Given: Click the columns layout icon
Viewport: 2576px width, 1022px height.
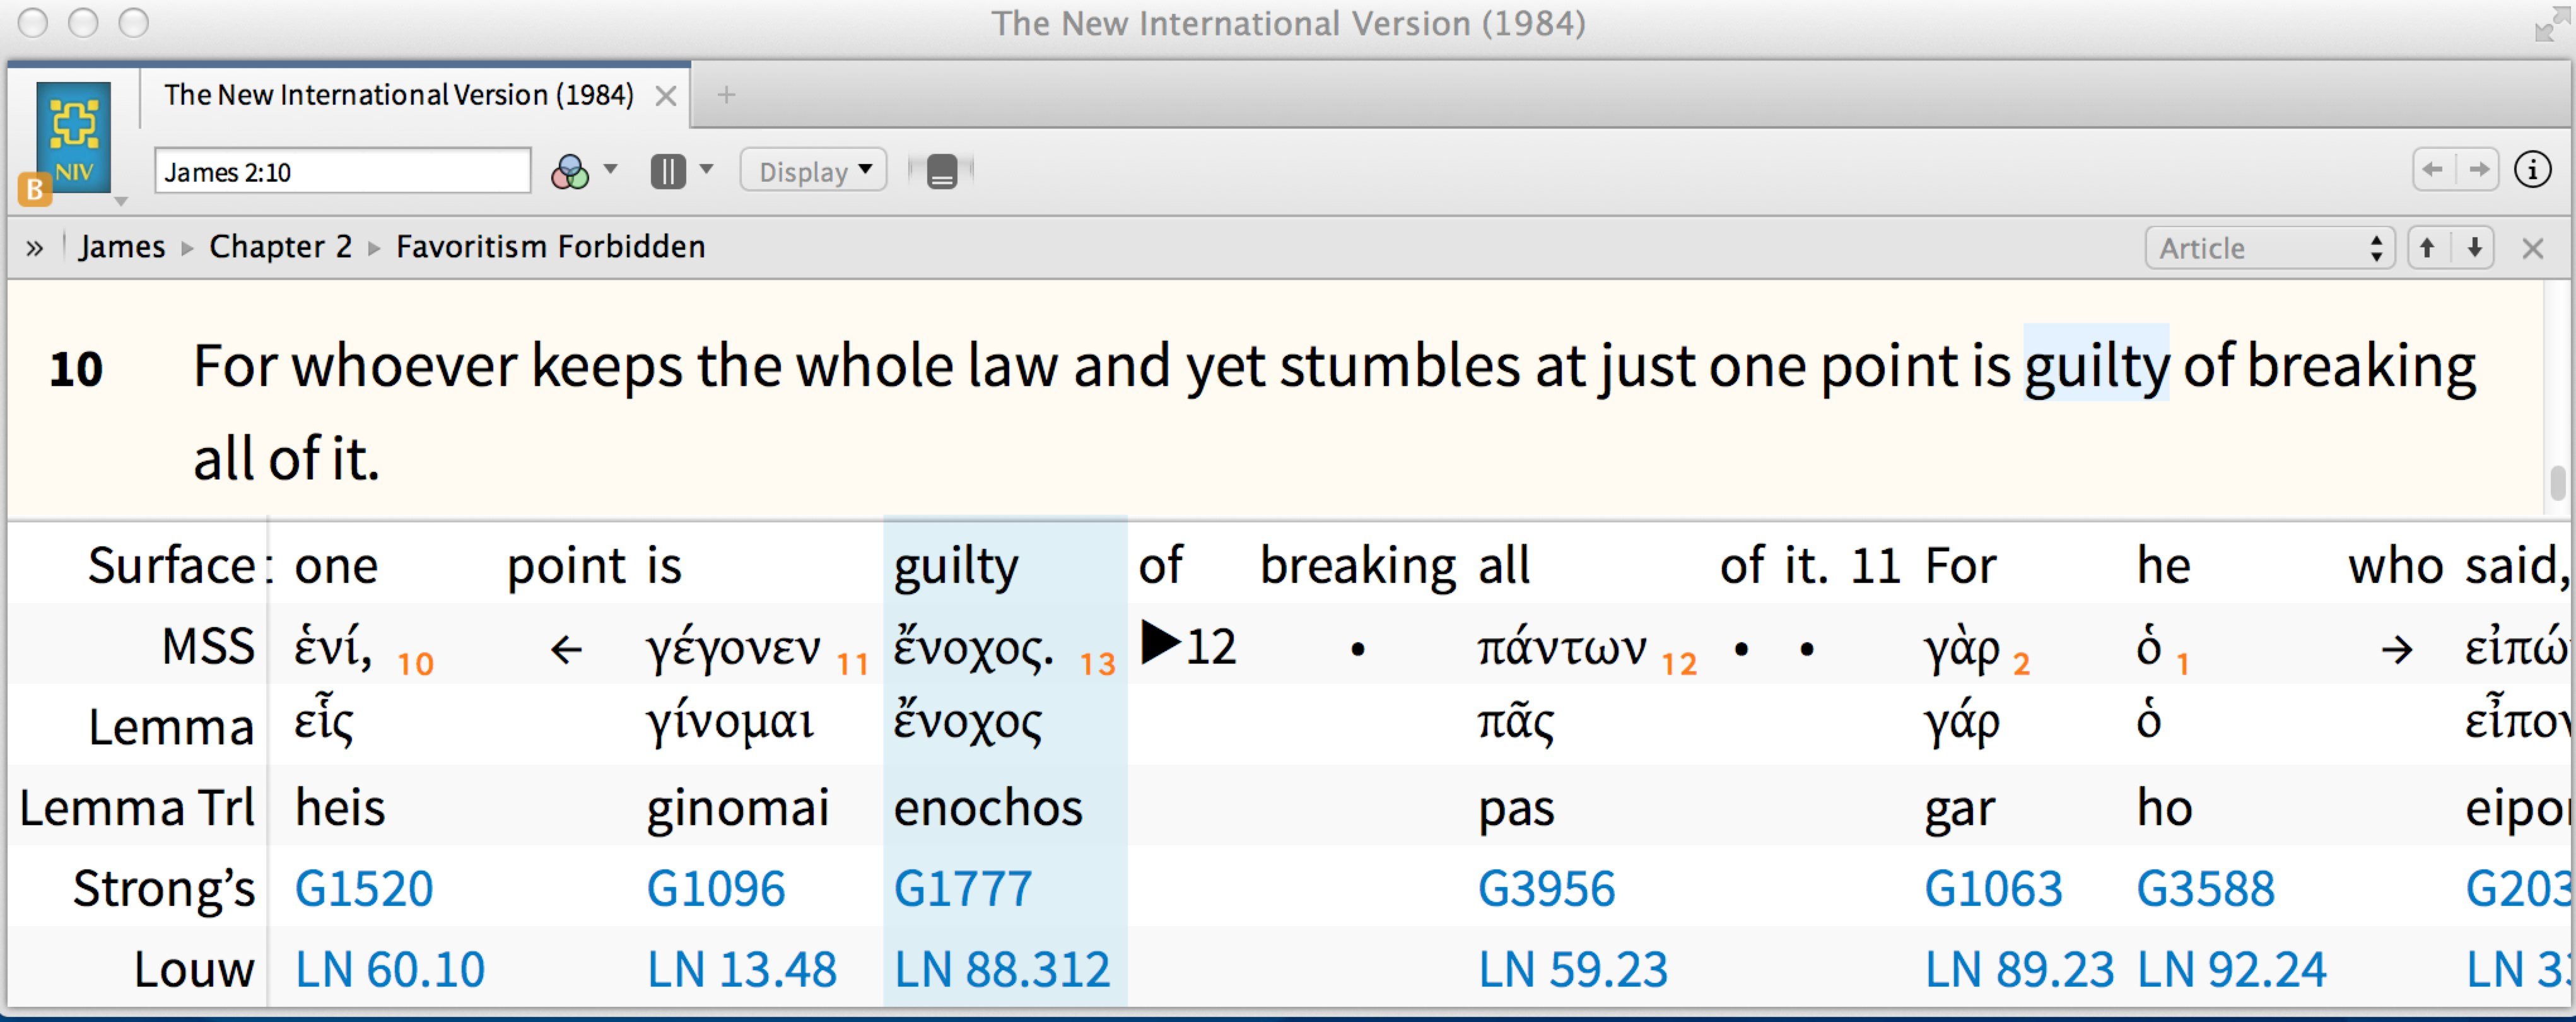Looking at the screenshot, I should coord(668,171).
